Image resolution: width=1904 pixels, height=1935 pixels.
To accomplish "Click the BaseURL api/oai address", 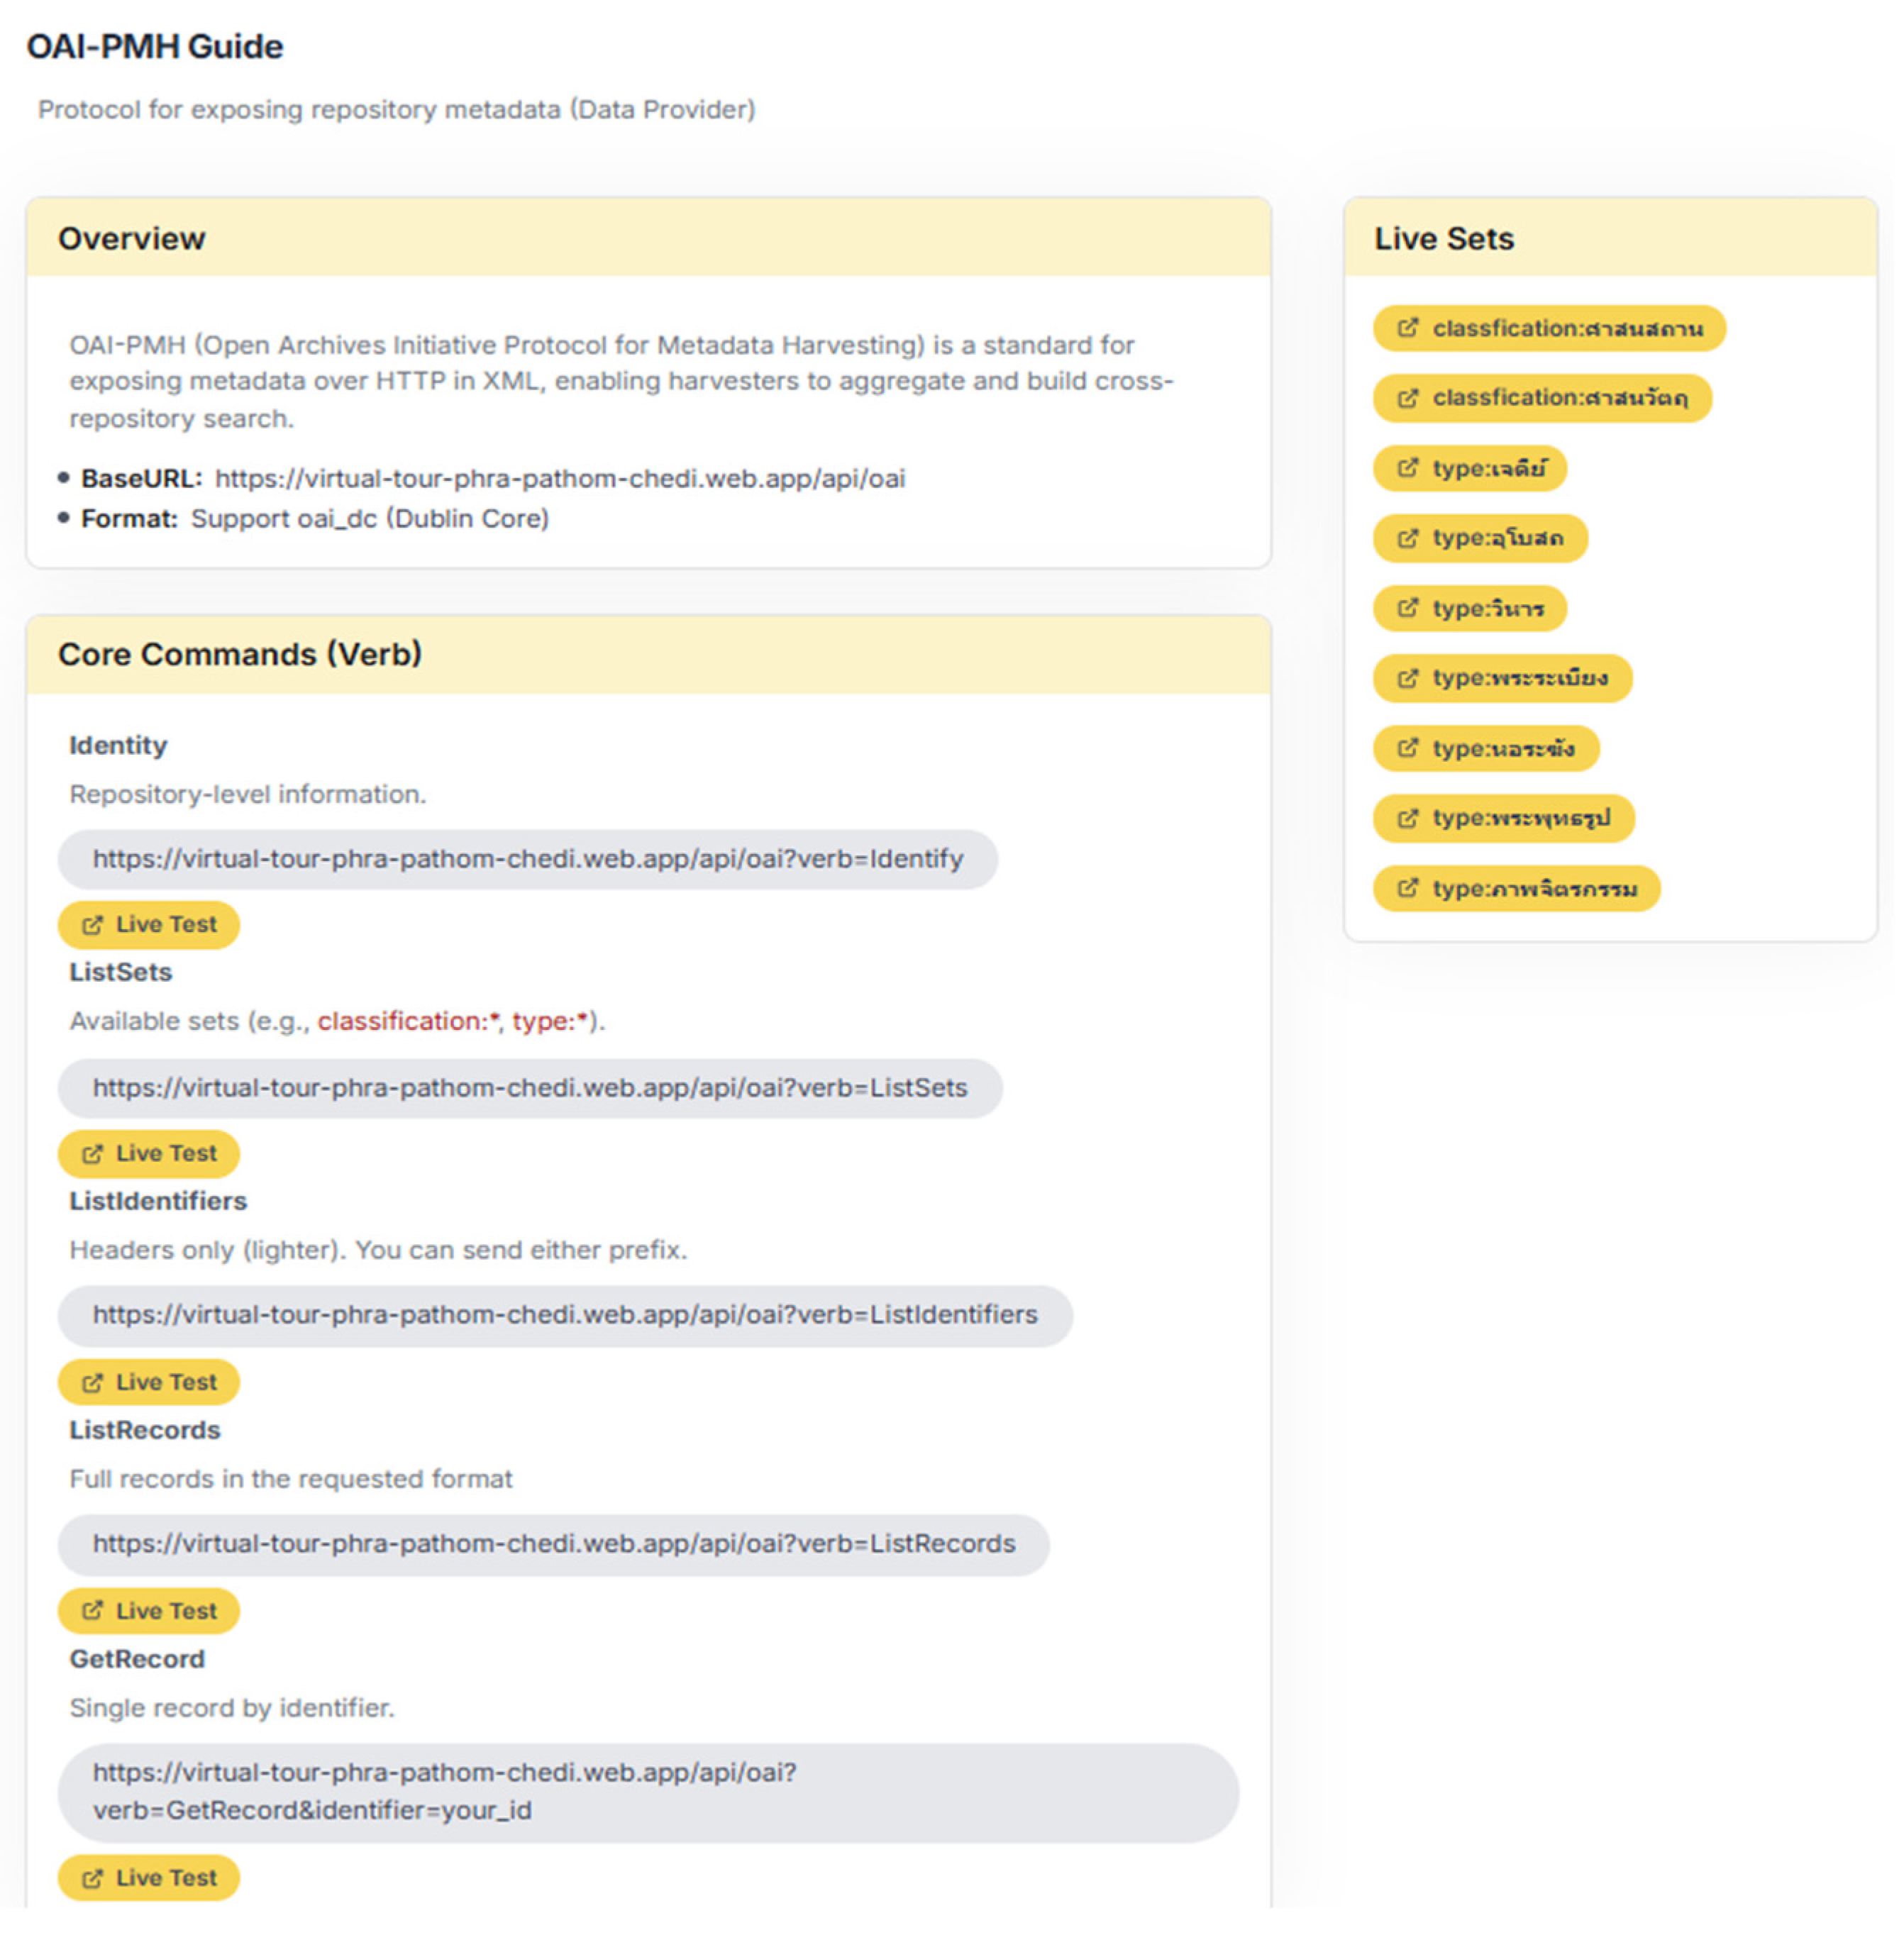I will click(560, 478).
